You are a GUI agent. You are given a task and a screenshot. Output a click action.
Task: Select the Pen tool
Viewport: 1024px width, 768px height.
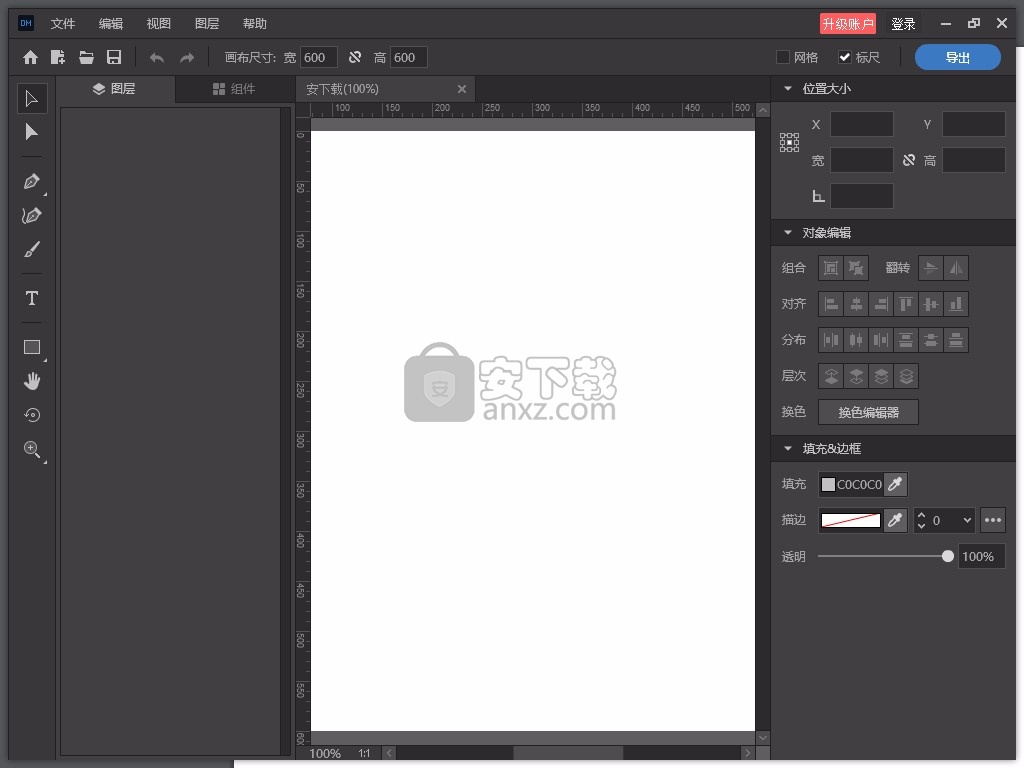31,181
